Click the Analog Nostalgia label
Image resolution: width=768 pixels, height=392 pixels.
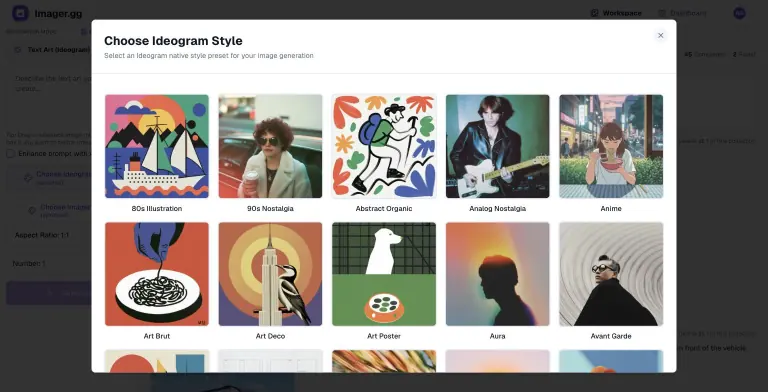coord(498,209)
